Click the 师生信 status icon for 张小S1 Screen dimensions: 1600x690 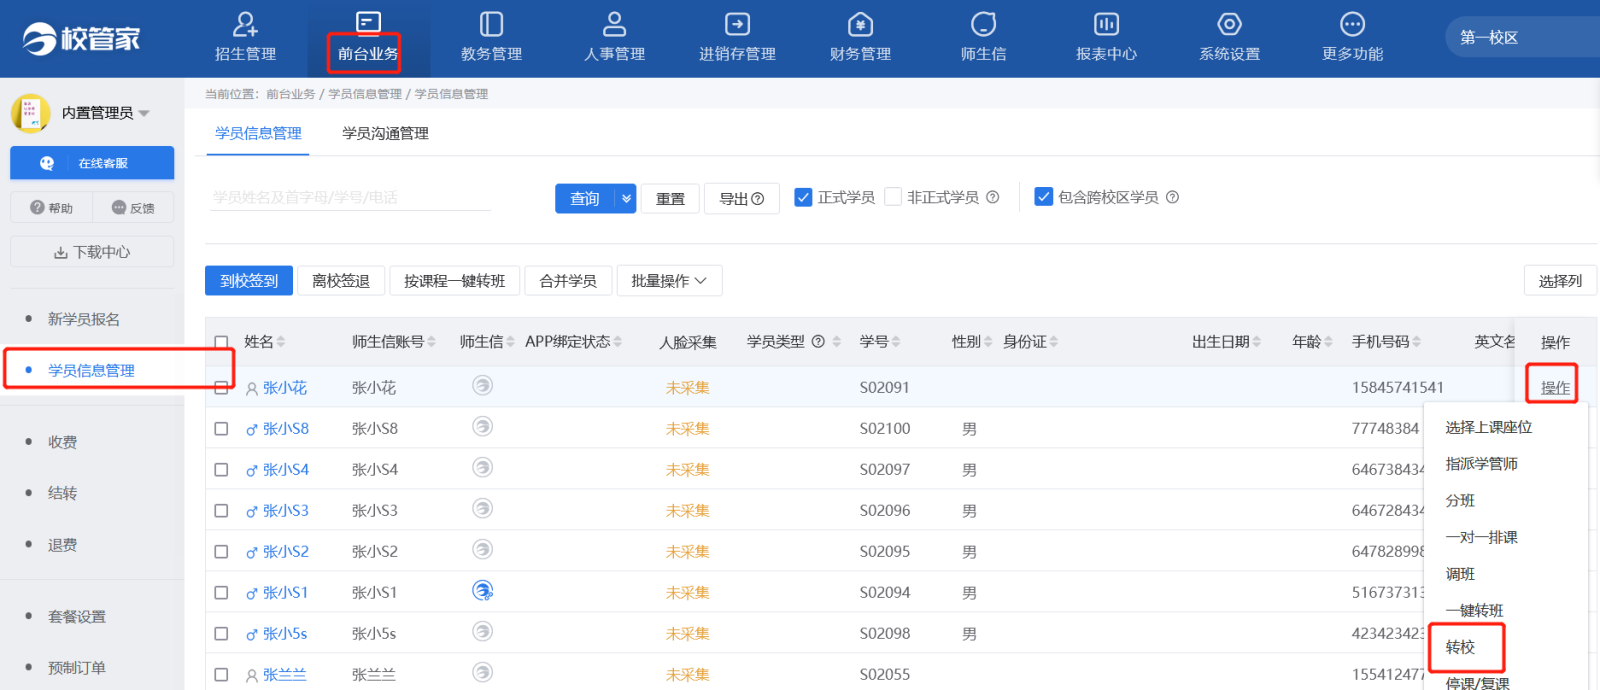(x=483, y=591)
